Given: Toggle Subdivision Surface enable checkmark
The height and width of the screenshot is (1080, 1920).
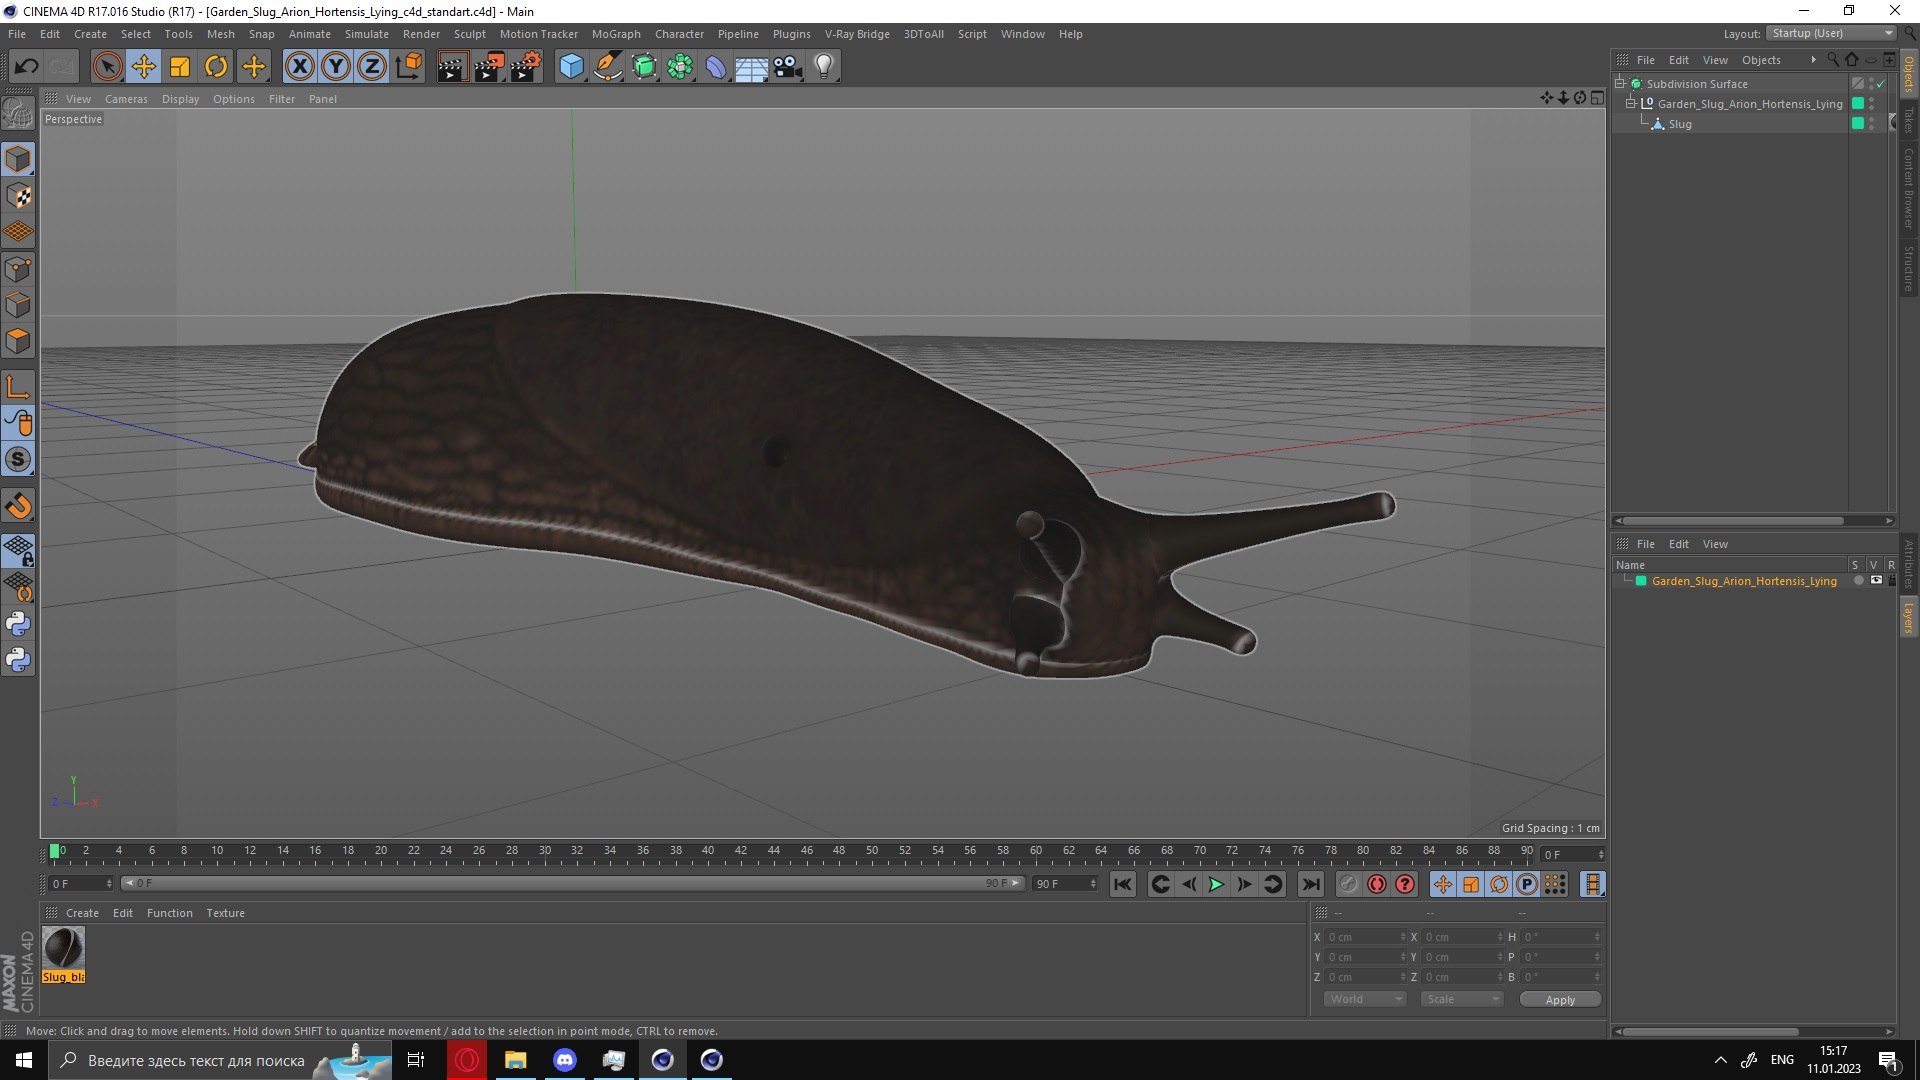Looking at the screenshot, I should pos(1881,84).
